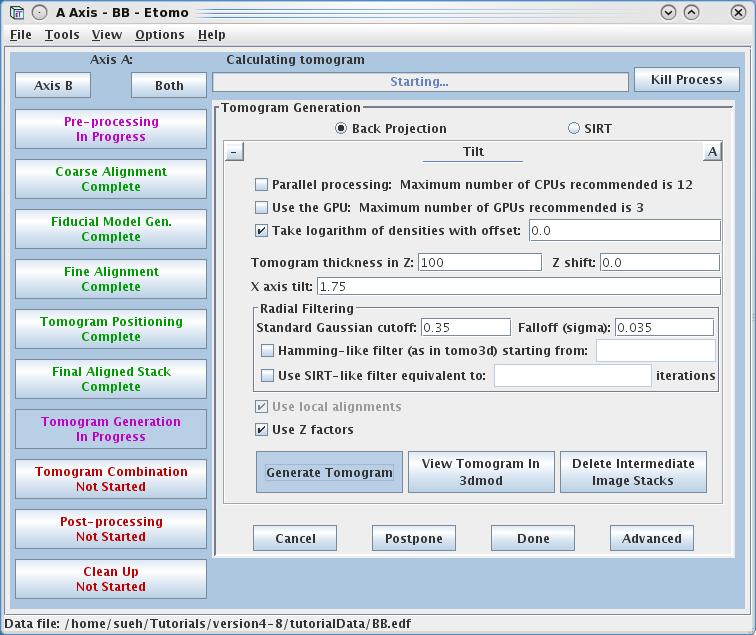Image resolution: width=756 pixels, height=635 pixels.
Task: Open Final Aligned Stack step
Action: coord(111,379)
